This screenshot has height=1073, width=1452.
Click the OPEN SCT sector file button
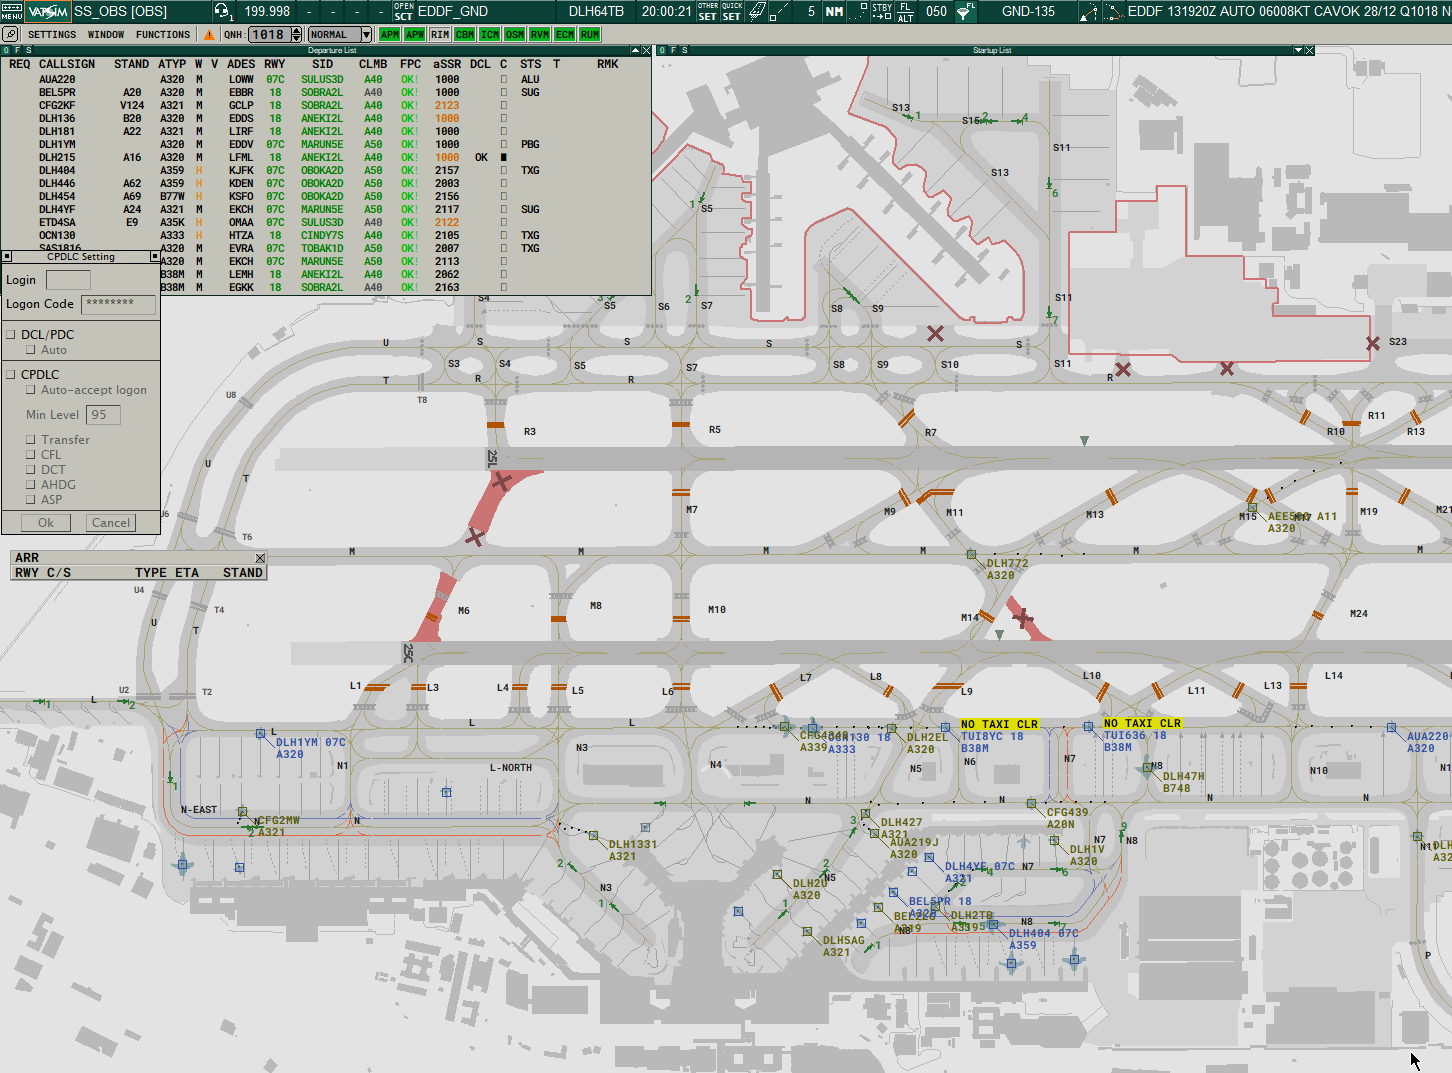pos(403,11)
